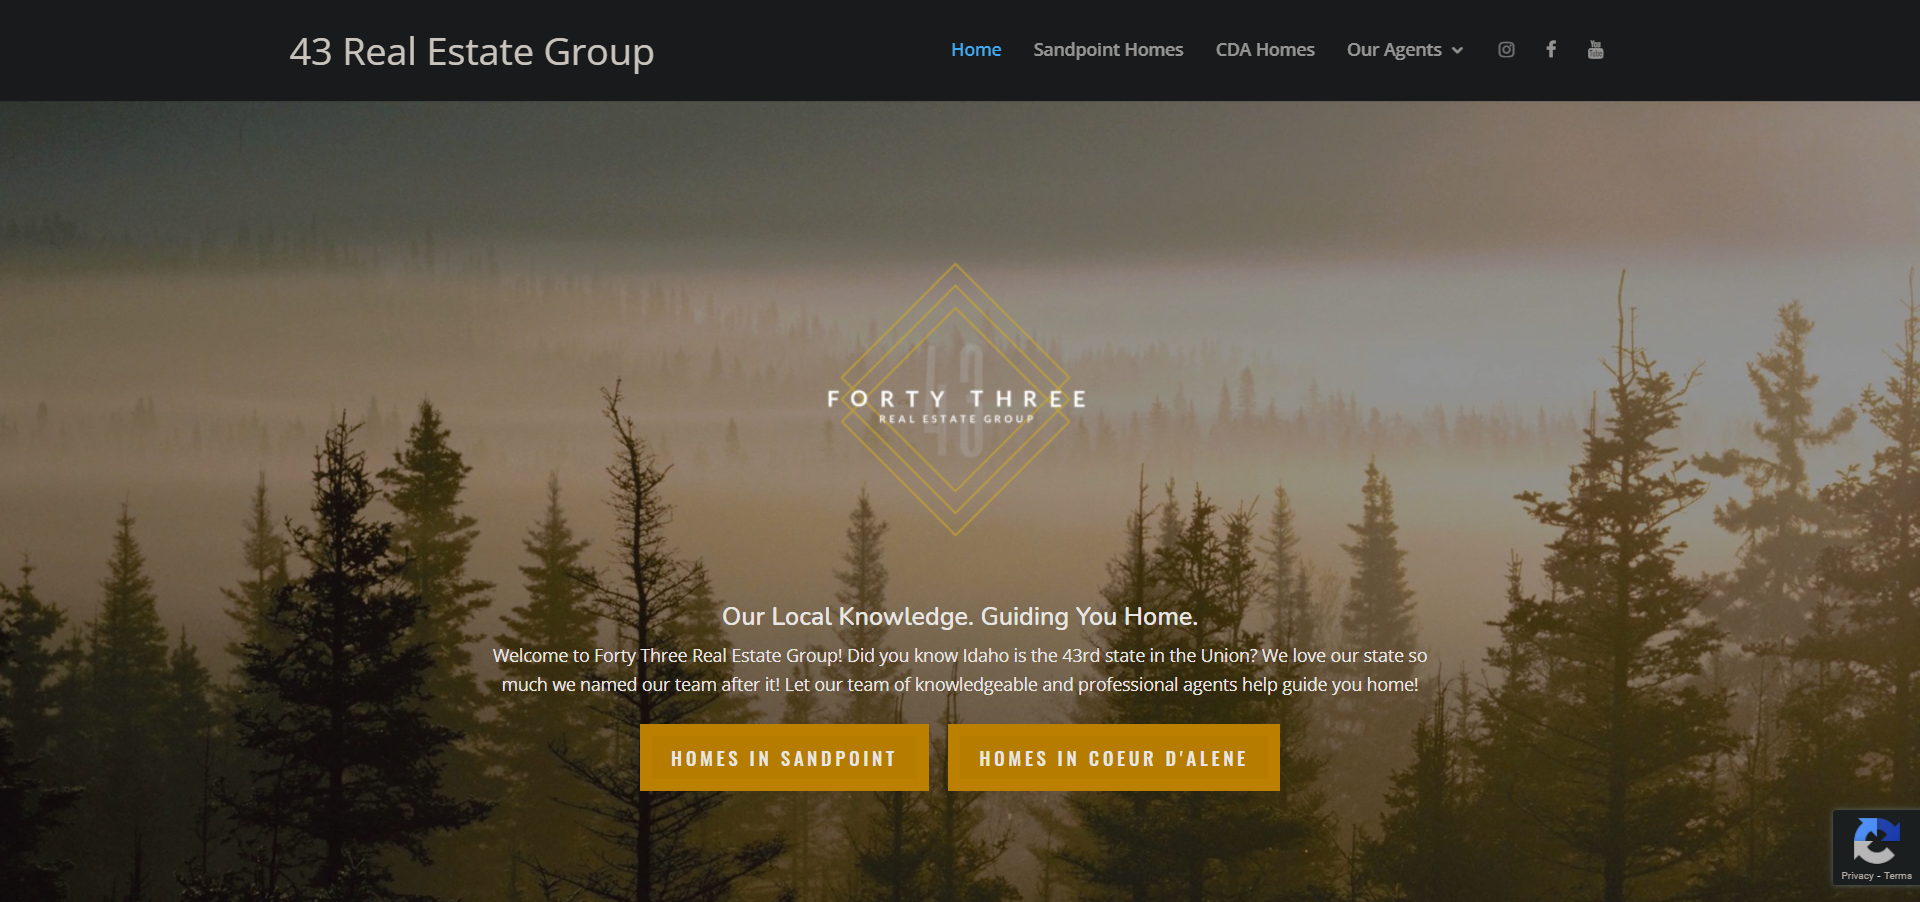Screen dimensions: 1920x902
Task: Open the Our Agents menu
Action: tap(1394, 50)
